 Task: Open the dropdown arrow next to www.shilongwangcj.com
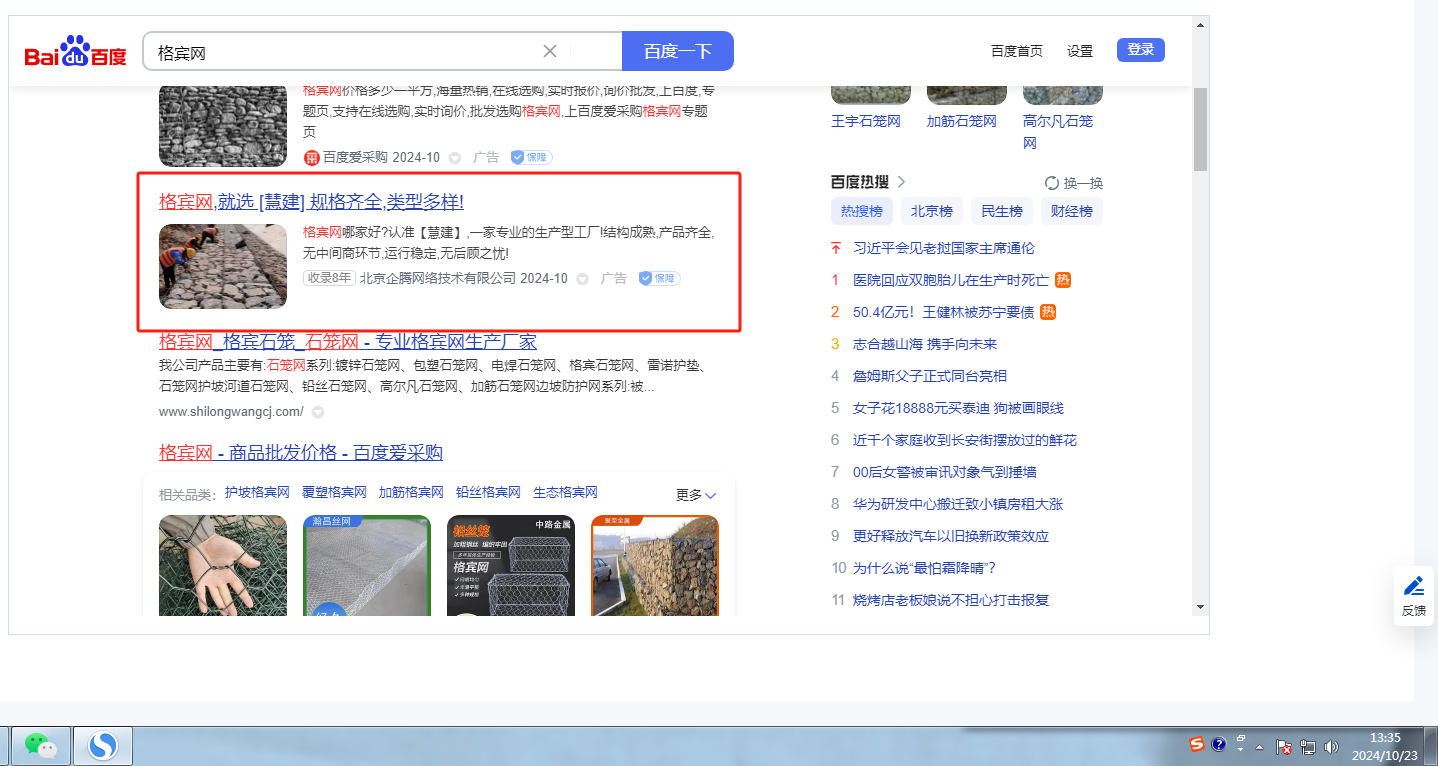click(x=318, y=412)
